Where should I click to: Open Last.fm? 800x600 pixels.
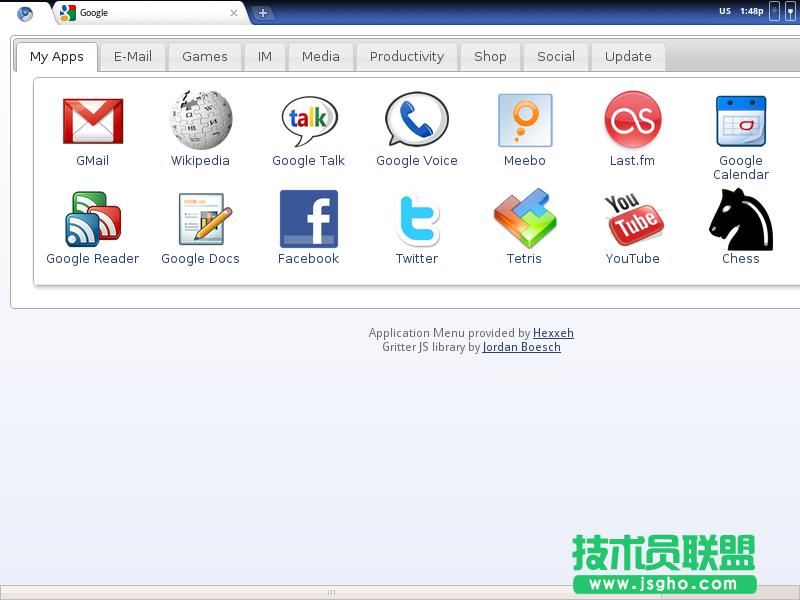pos(632,120)
